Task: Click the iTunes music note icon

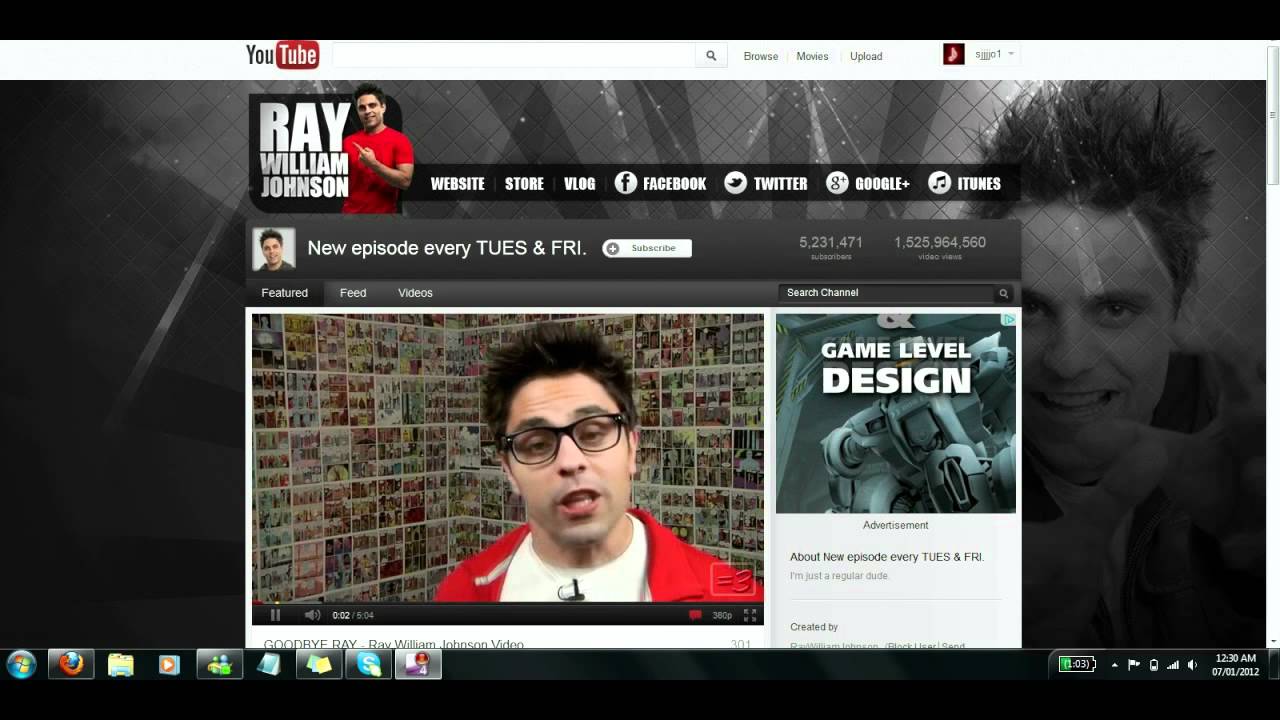Action: tap(939, 183)
